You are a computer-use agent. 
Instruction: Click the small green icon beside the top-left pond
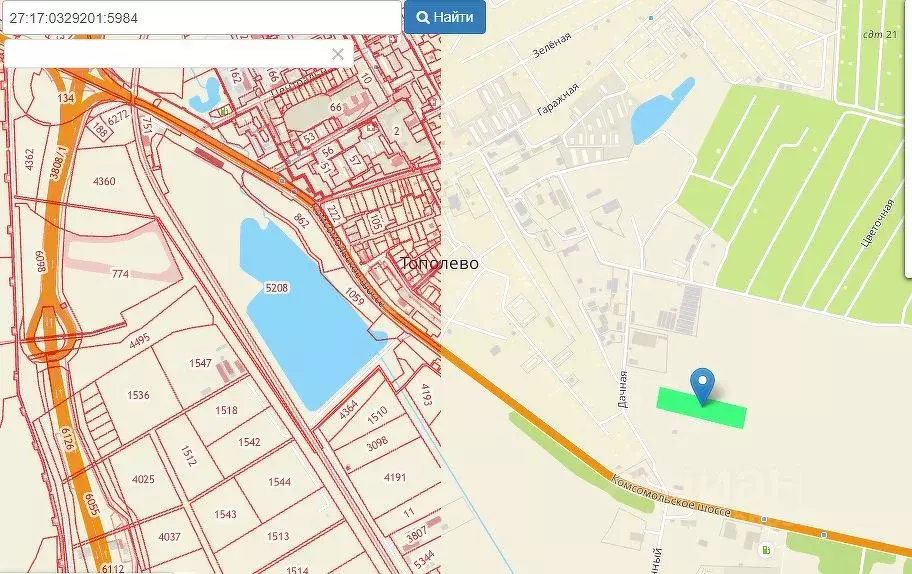[223, 111]
